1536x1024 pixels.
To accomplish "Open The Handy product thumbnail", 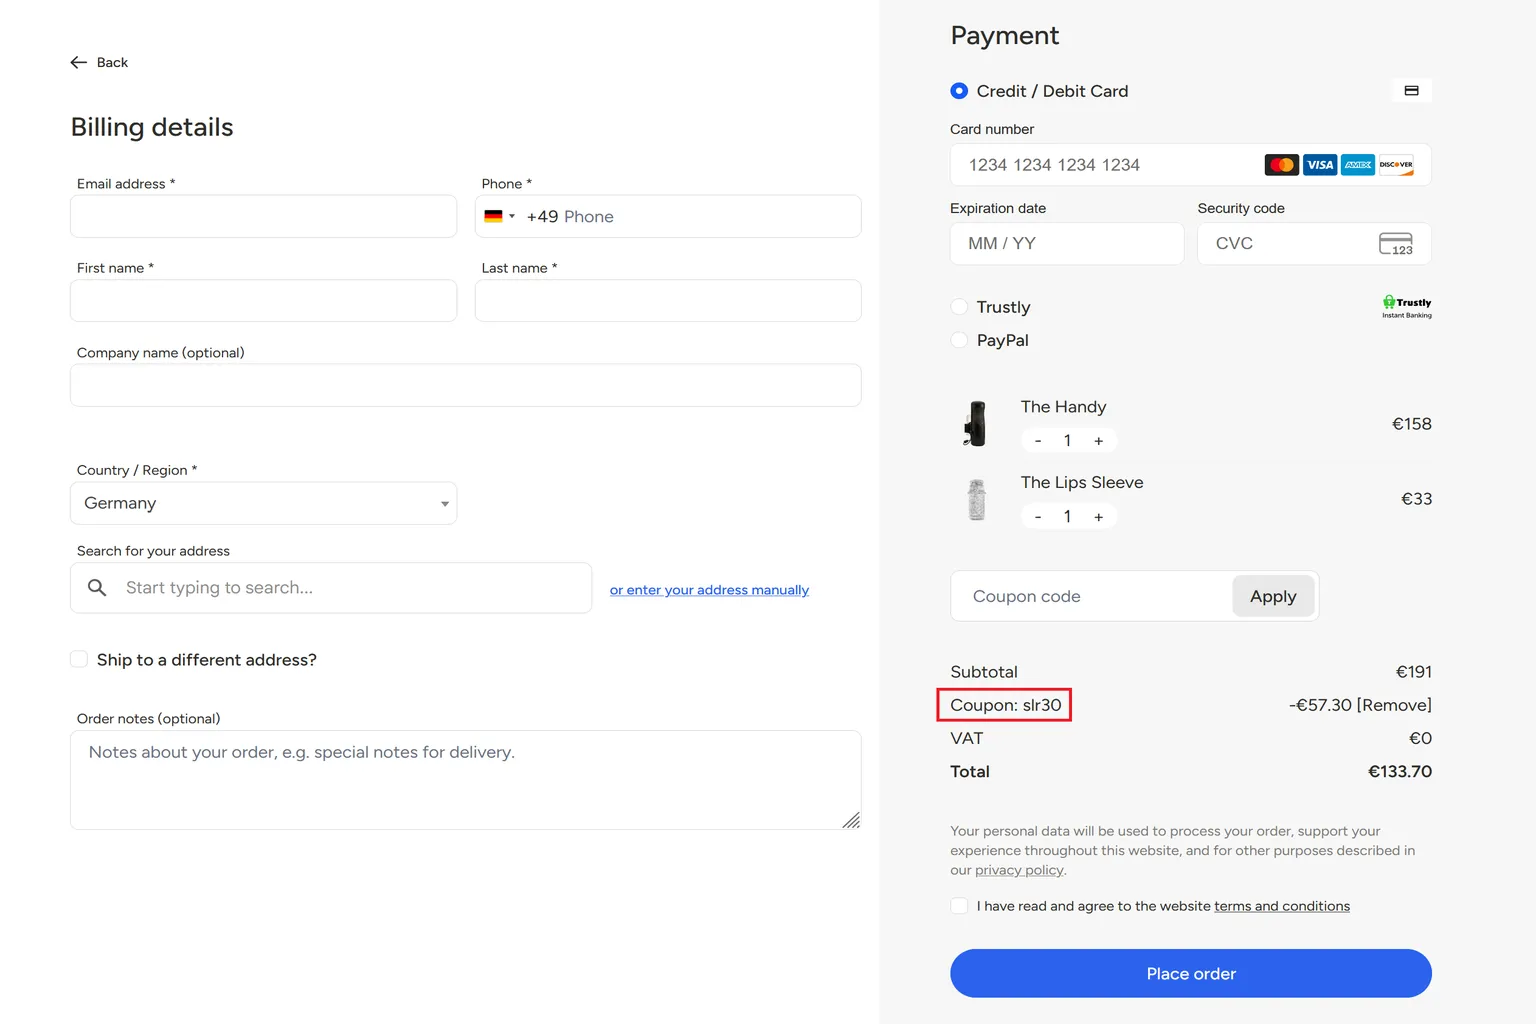I will (x=976, y=424).
